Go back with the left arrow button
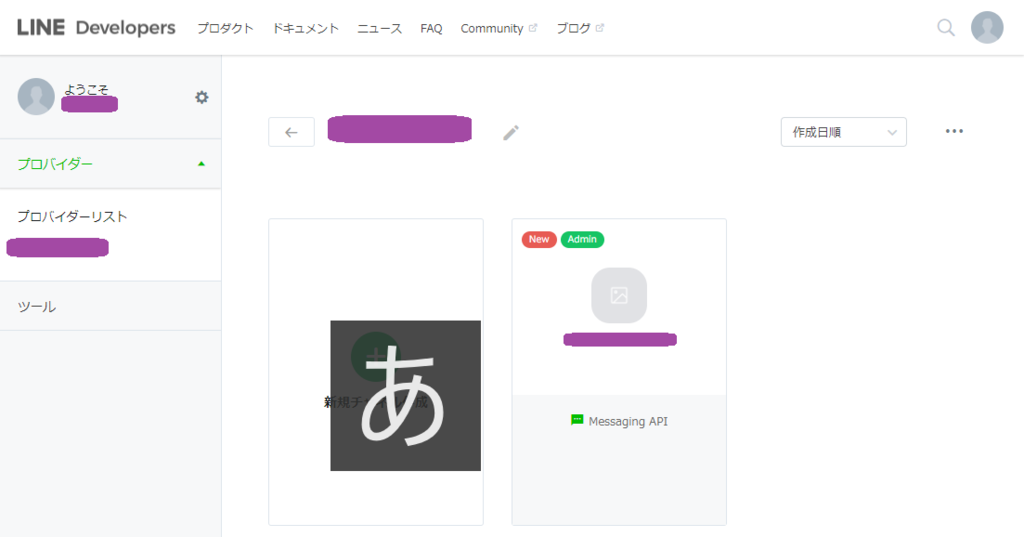 click(291, 132)
